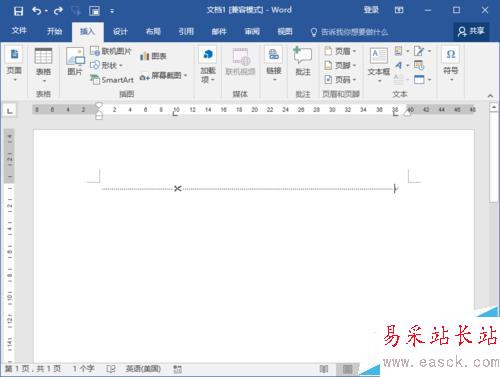Switch to Print Layout view
Screen dimensions: 500x377
[x=348, y=369]
